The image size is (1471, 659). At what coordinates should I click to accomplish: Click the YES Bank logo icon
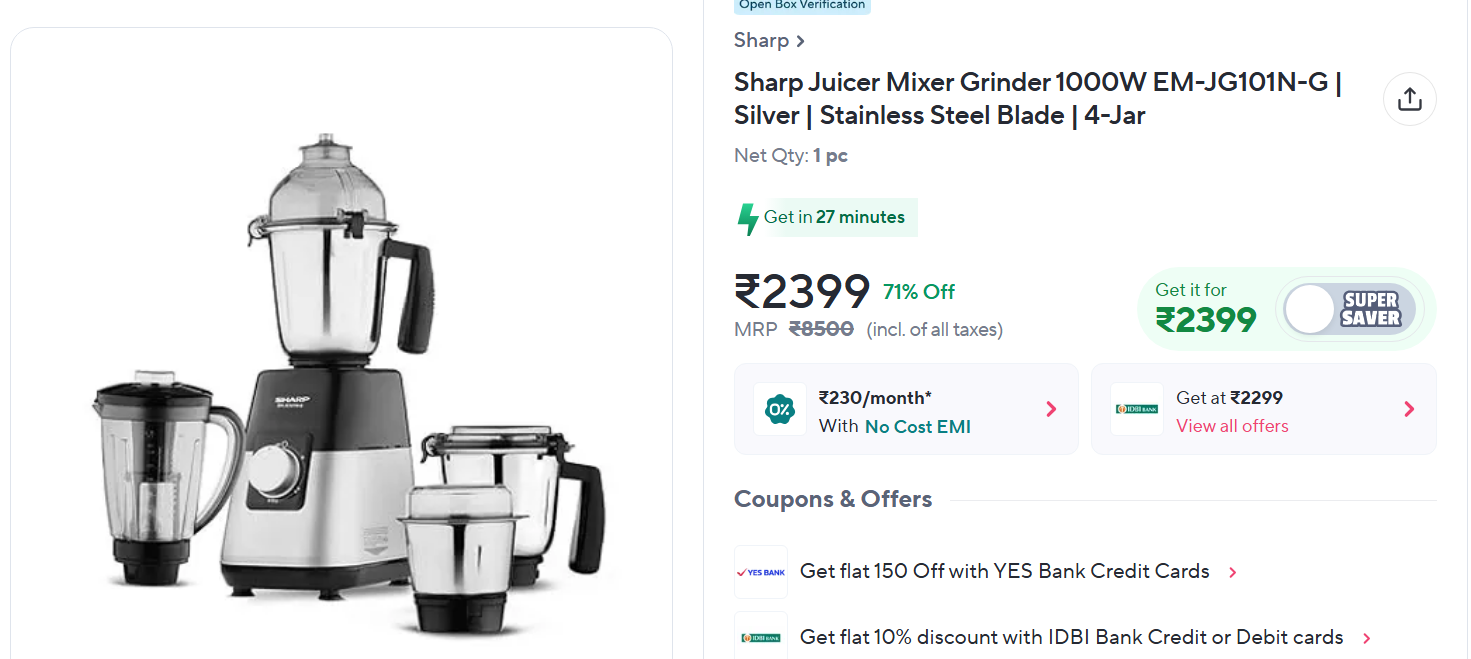(x=761, y=572)
